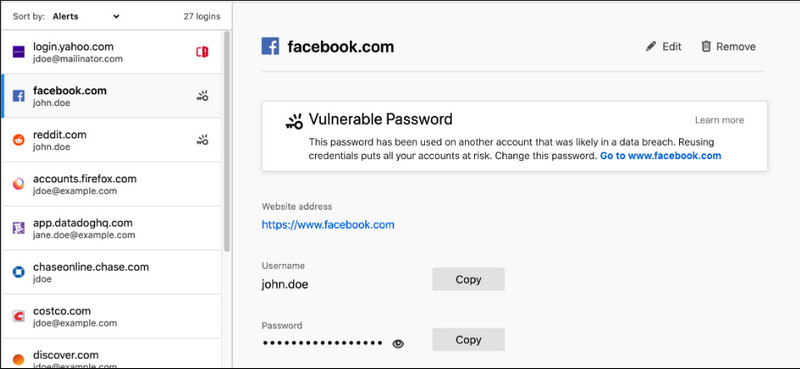Open the Sort by Alerts dropdown
Screen dimensions: 800x369
click(x=86, y=16)
